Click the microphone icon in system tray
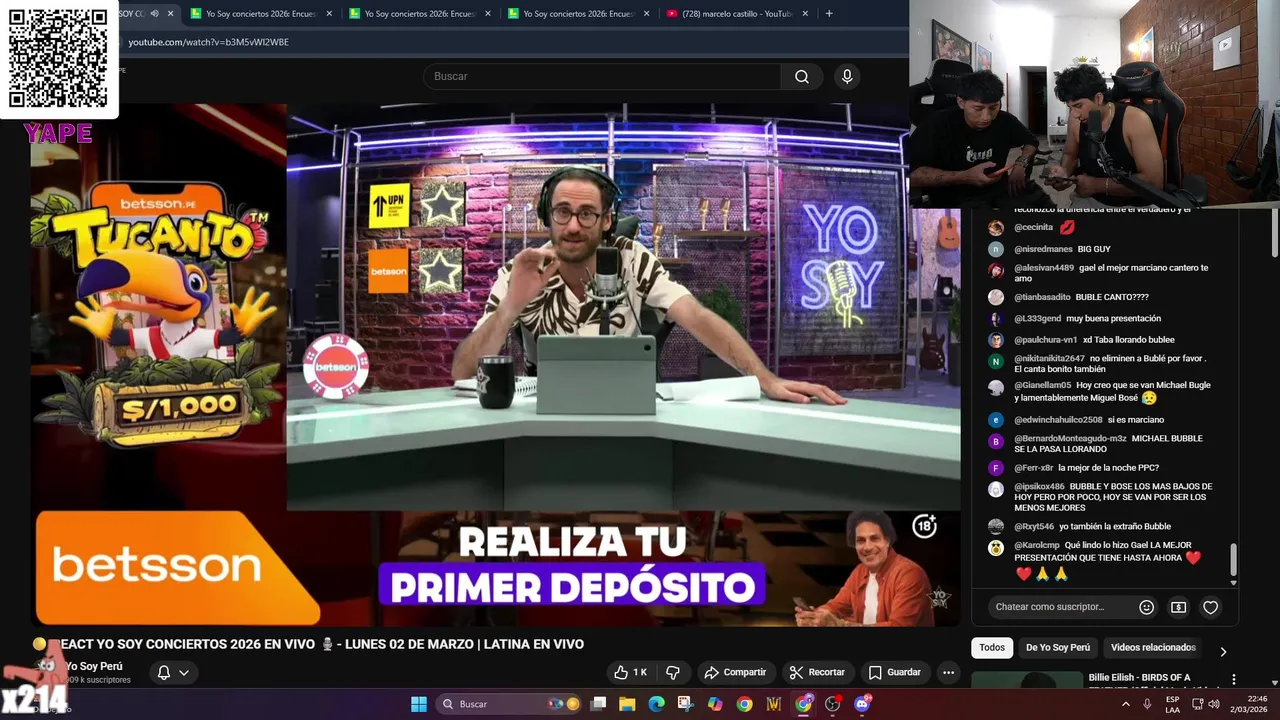Viewport: 1280px width, 720px height. pyautogui.click(x=1147, y=704)
